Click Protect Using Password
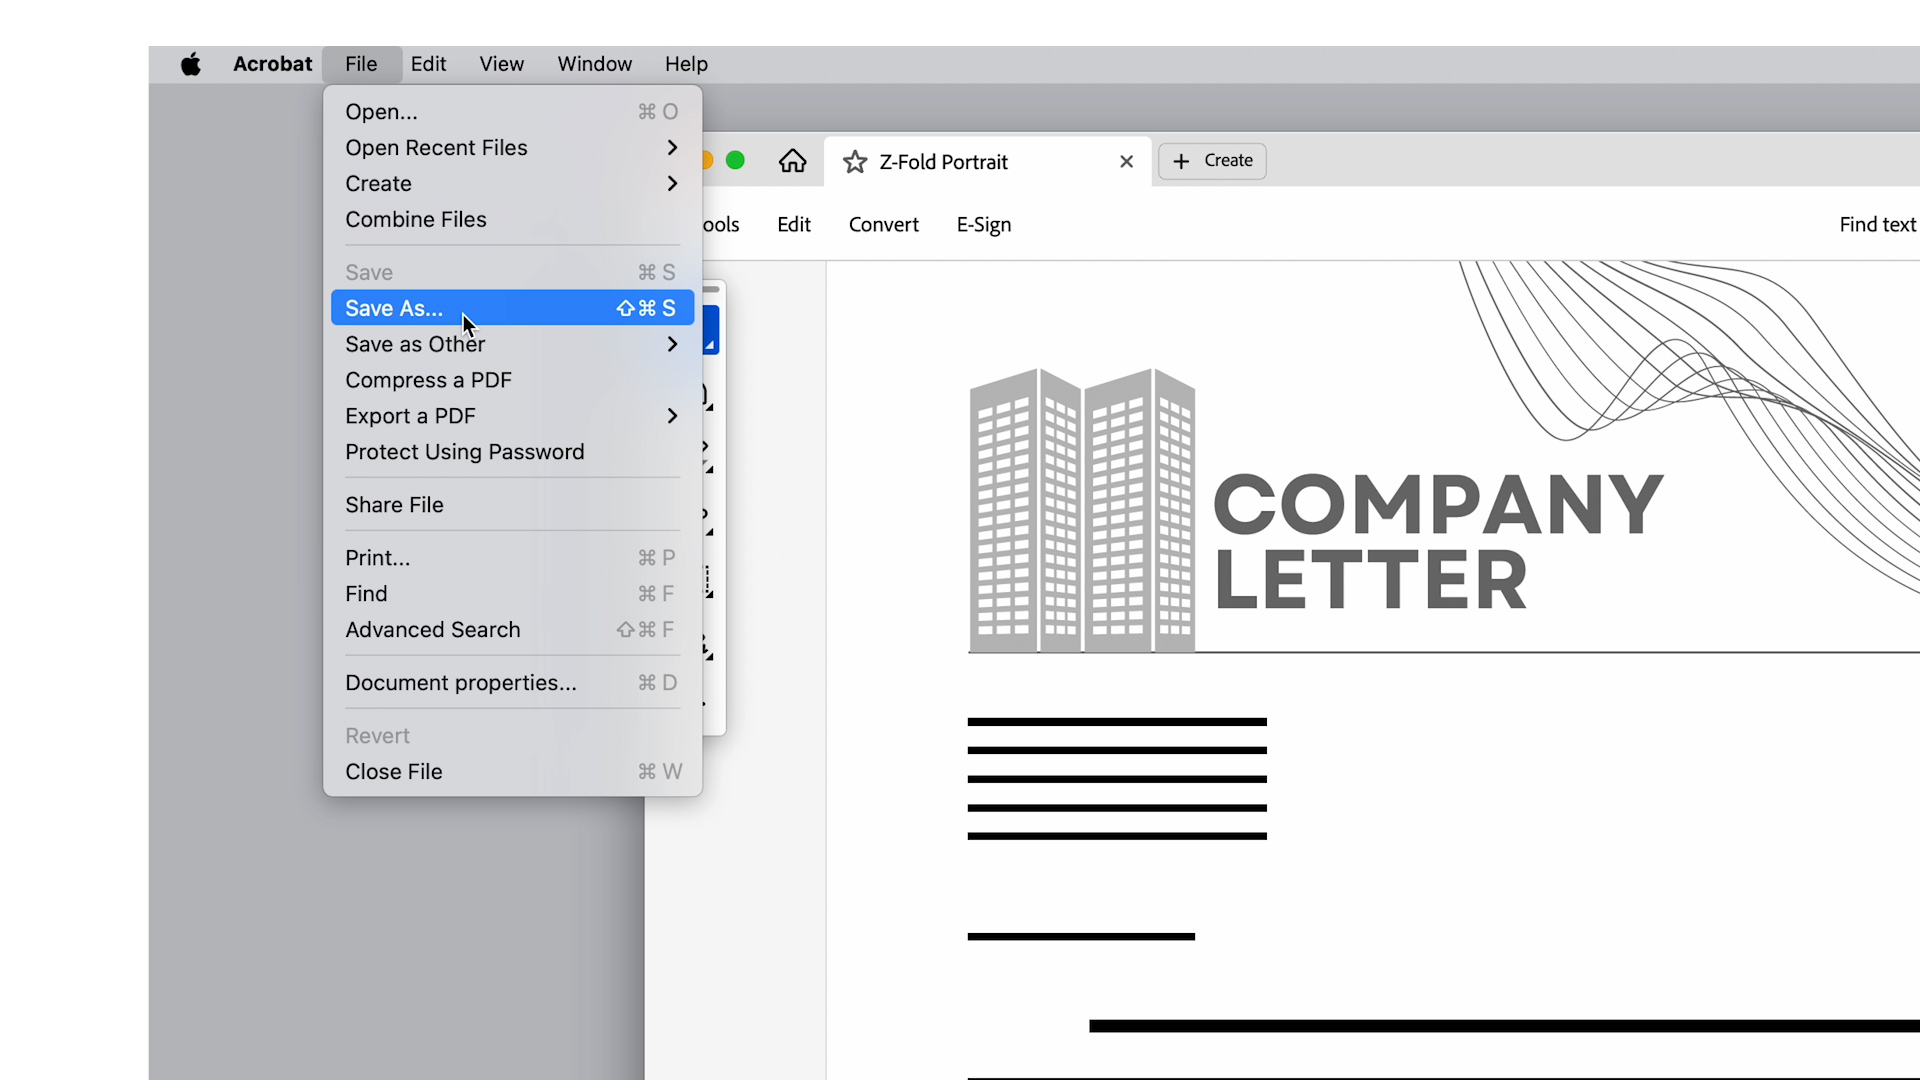This screenshot has height=1080, width=1920. click(464, 452)
